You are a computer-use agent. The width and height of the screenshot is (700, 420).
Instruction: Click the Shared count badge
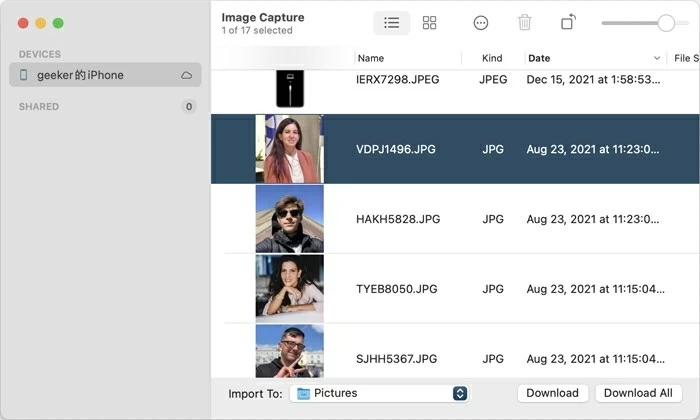point(188,106)
